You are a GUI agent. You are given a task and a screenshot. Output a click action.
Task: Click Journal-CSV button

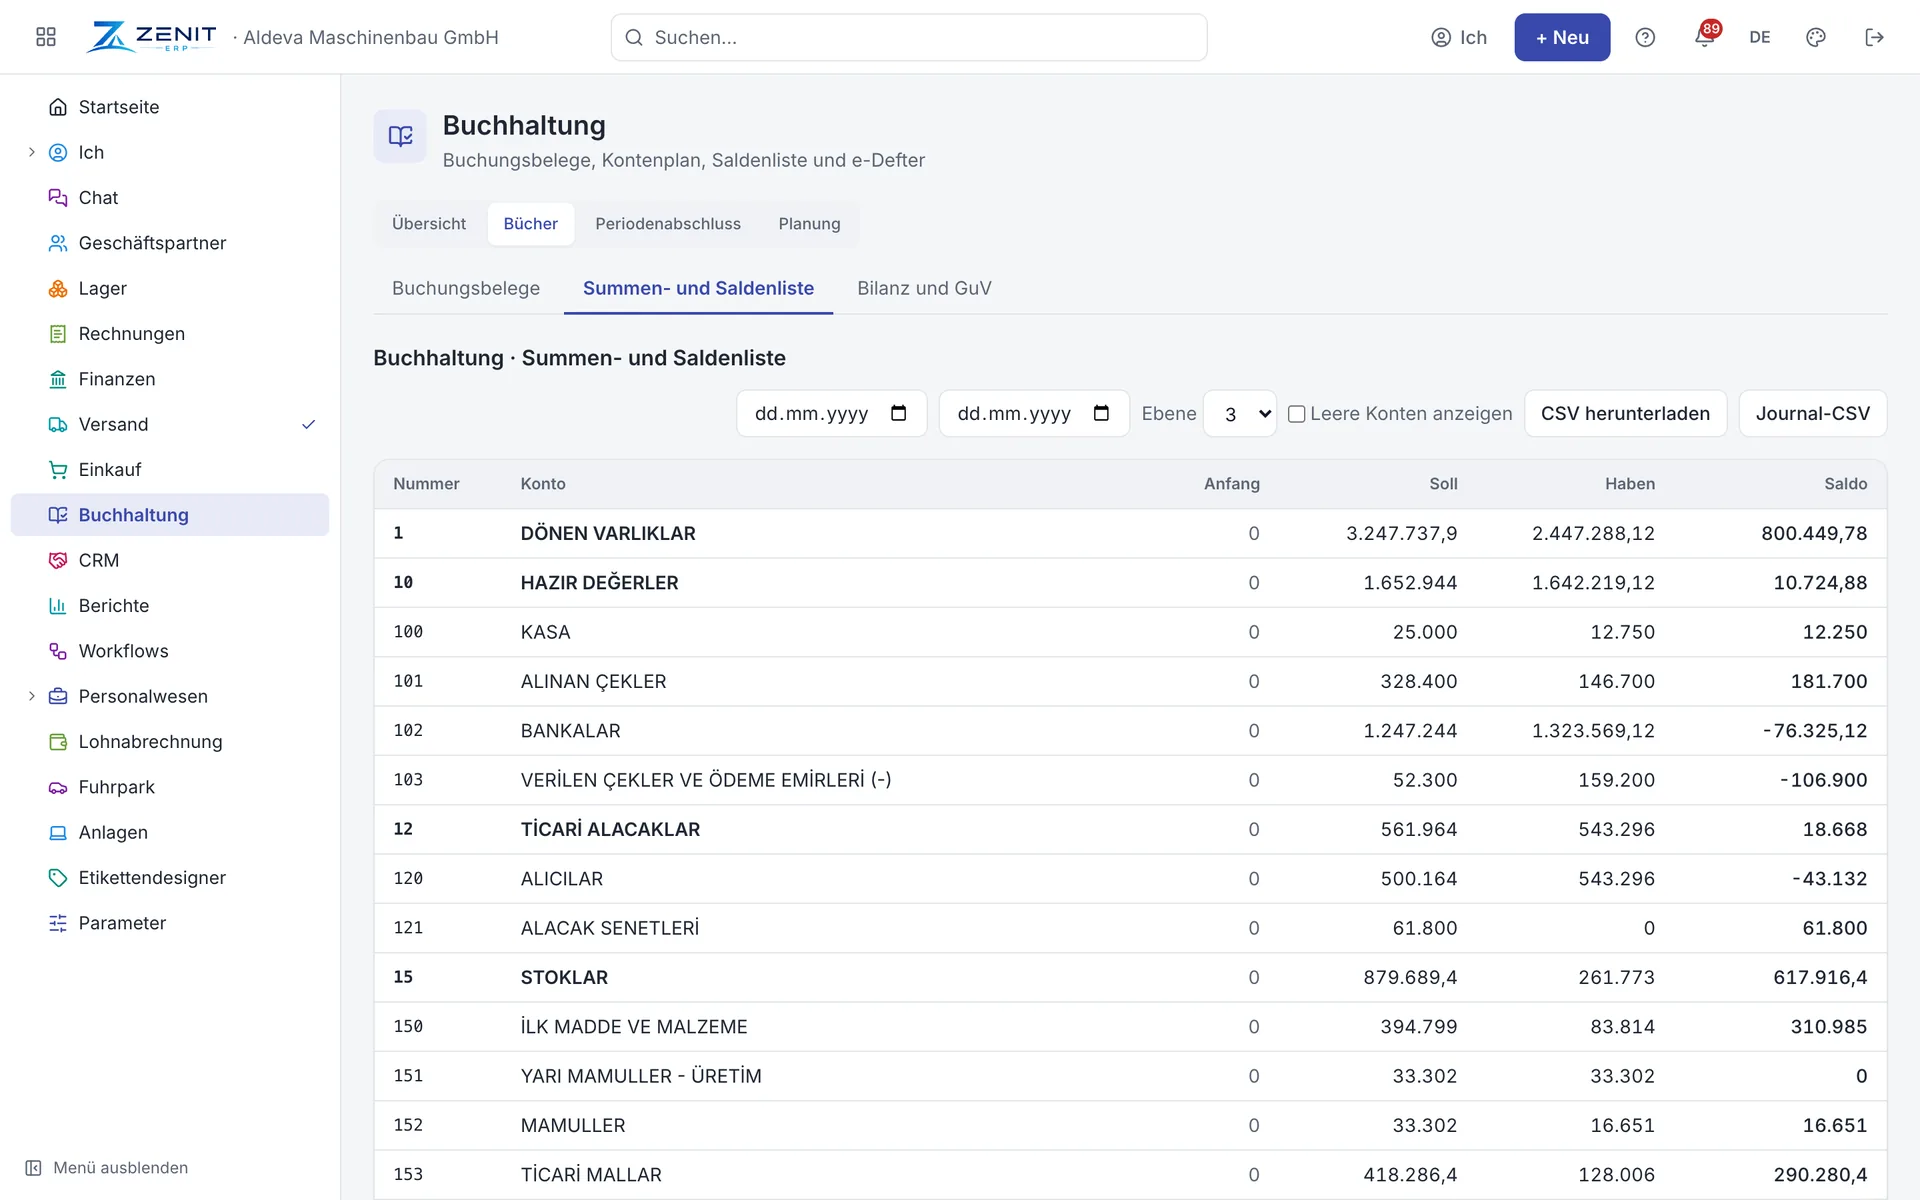(x=1812, y=413)
